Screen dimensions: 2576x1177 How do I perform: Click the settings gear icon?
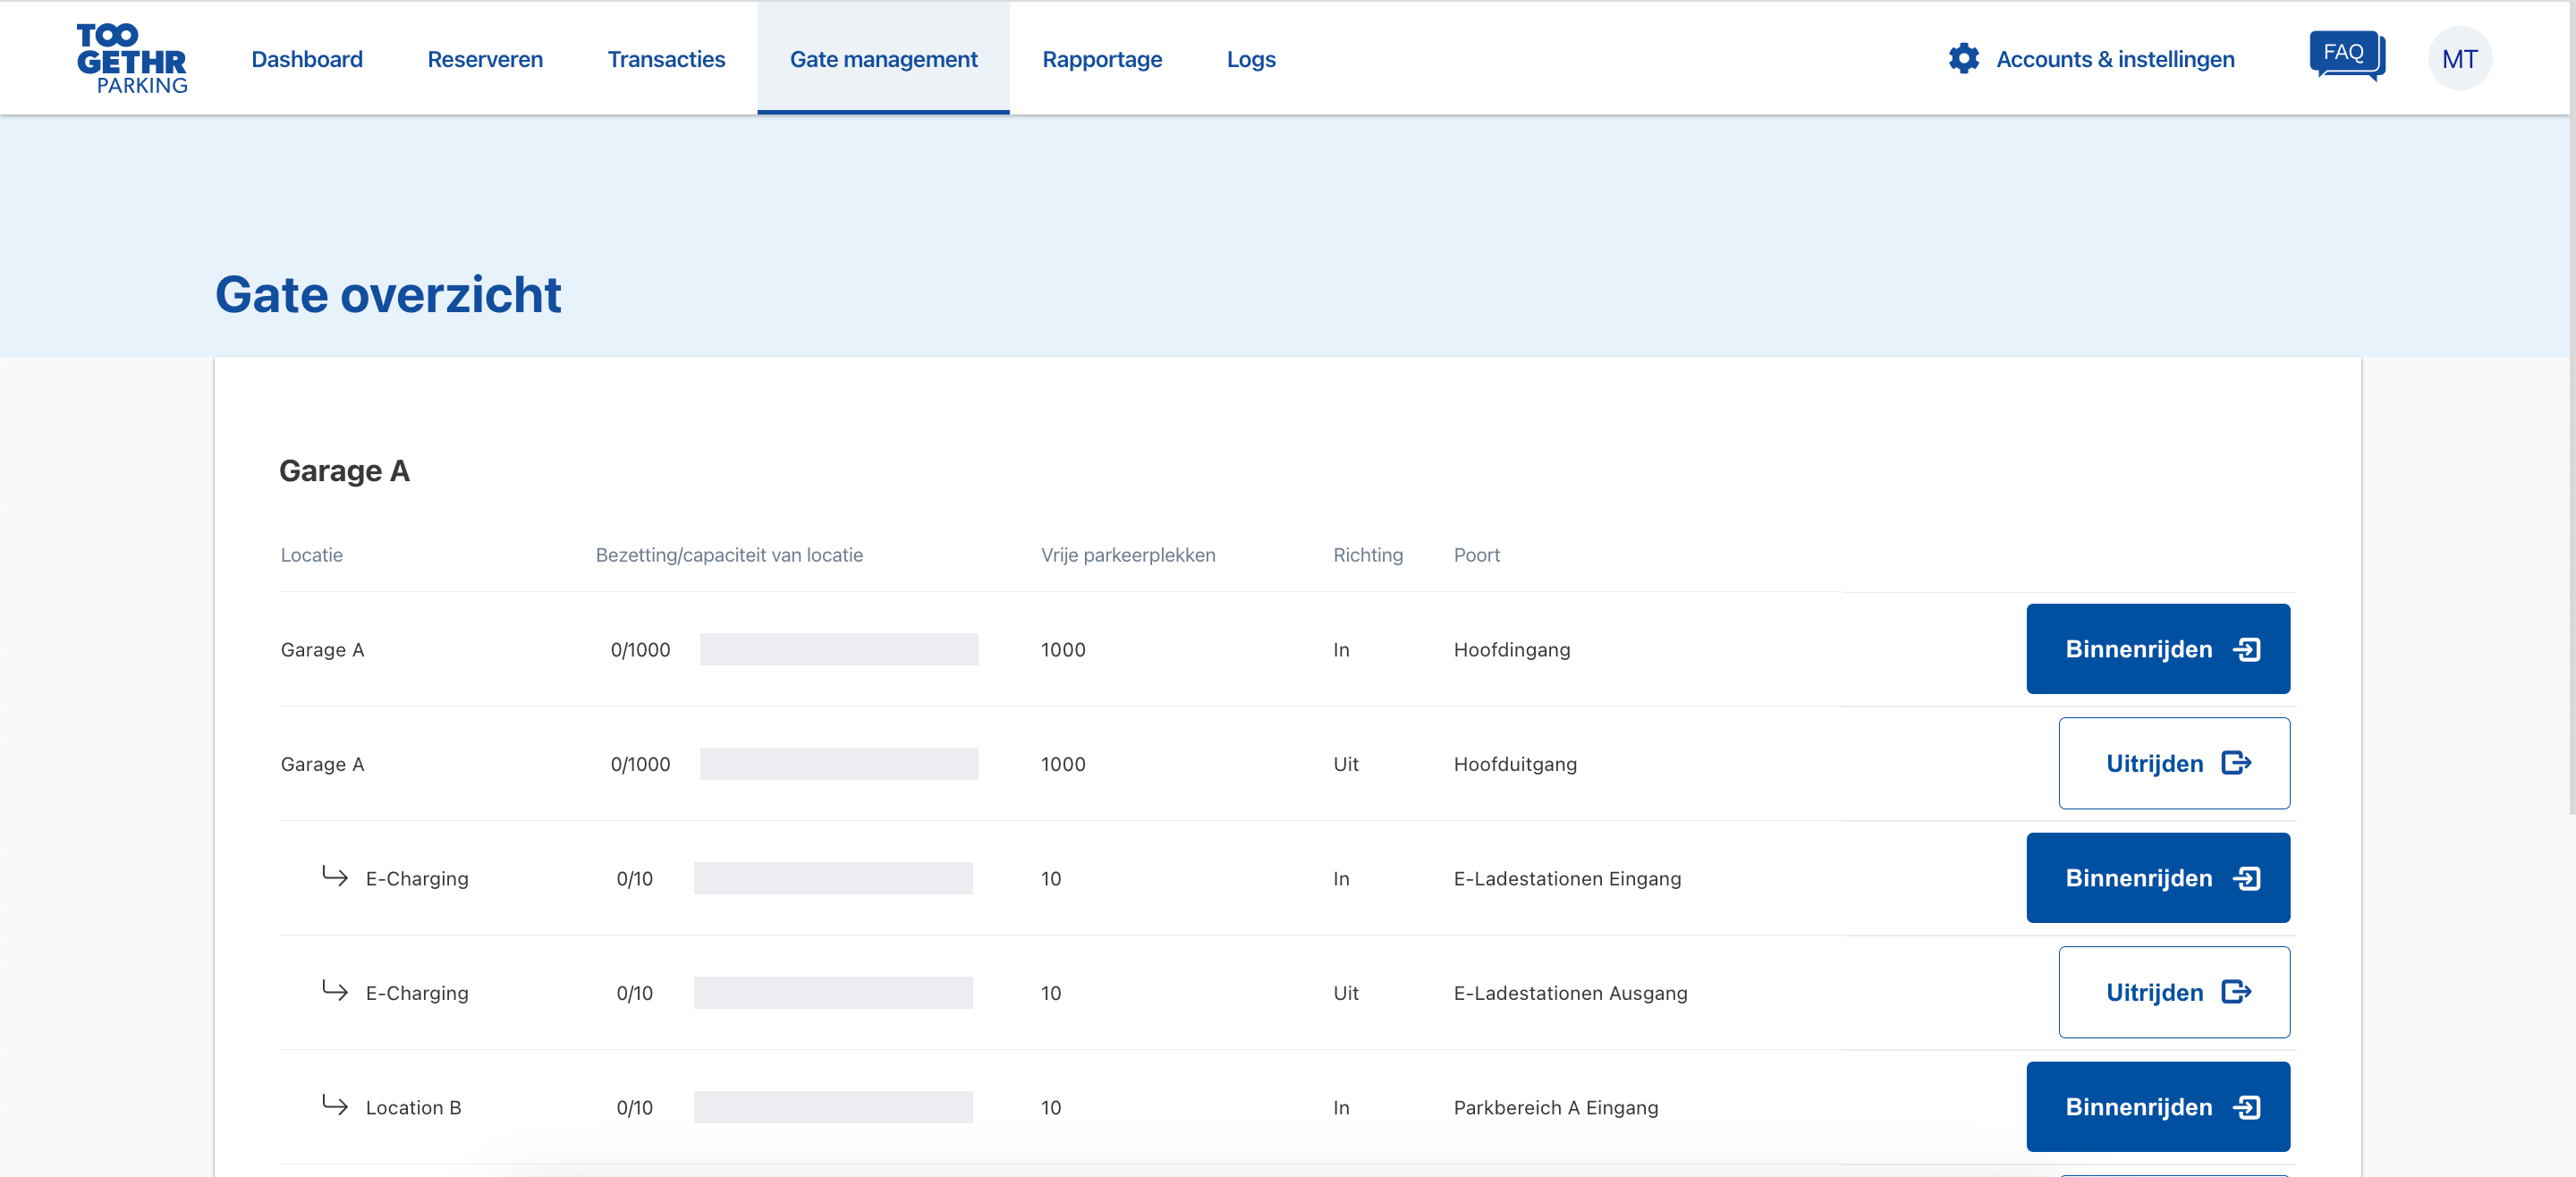[x=1963, y=58]
